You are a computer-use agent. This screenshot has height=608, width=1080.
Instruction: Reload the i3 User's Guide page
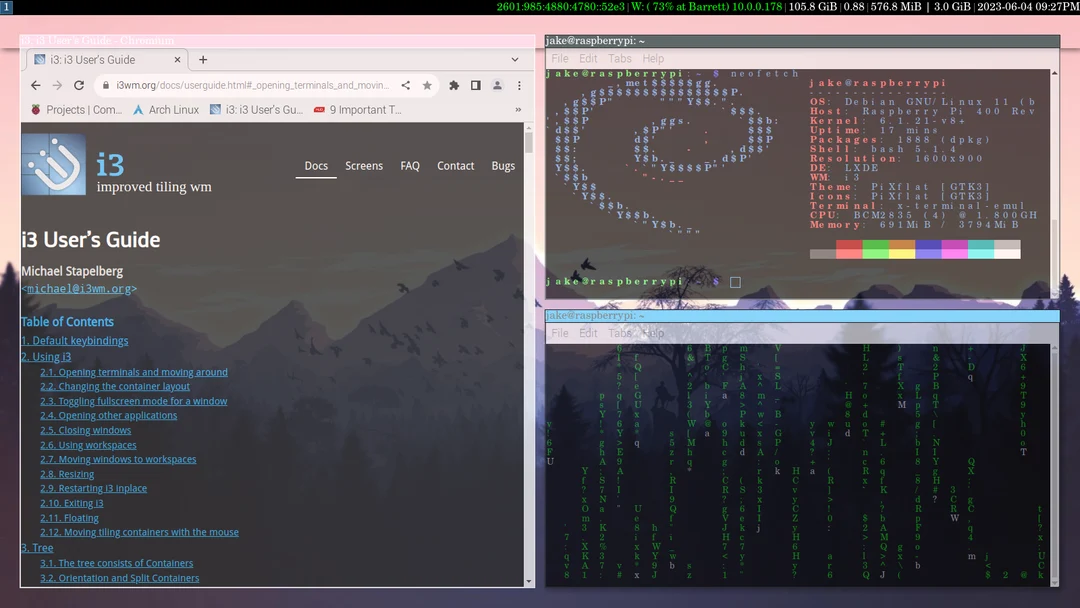(x=79, y=85)
